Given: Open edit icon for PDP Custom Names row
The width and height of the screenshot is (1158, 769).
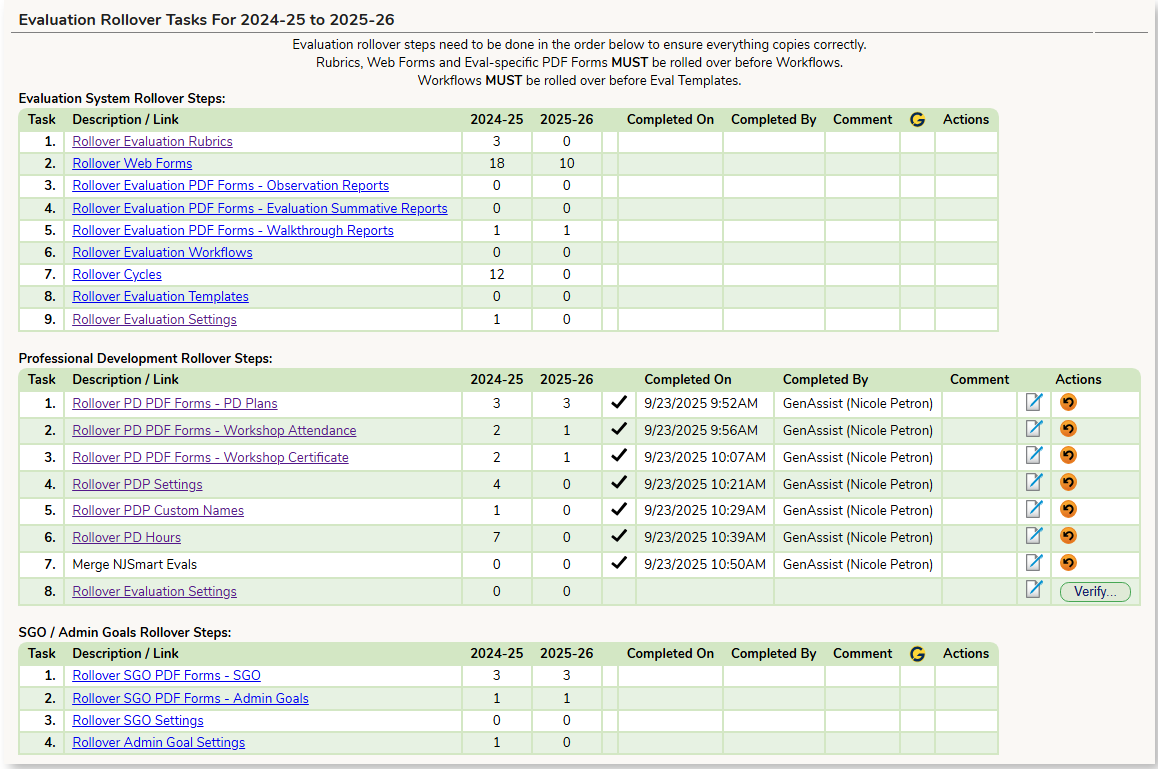Looking at the screenshot, I should 1034,509.
